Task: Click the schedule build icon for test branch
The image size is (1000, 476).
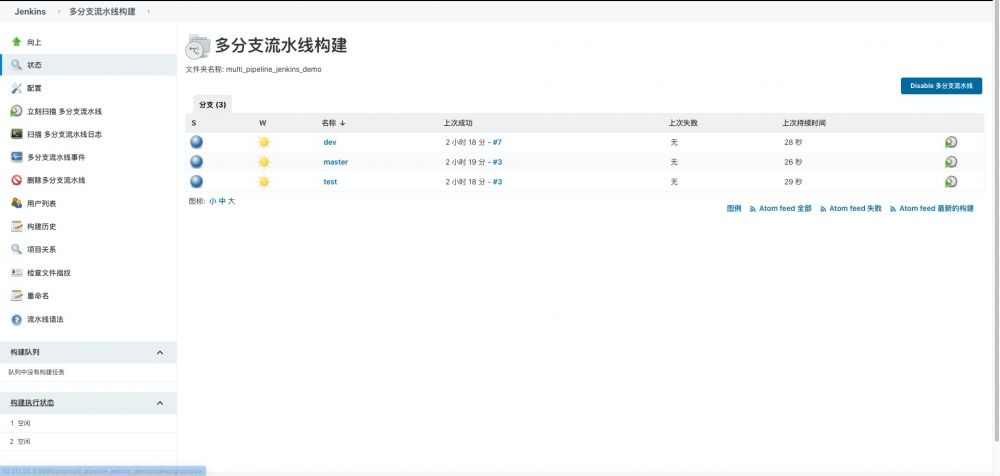Action: 951,182
